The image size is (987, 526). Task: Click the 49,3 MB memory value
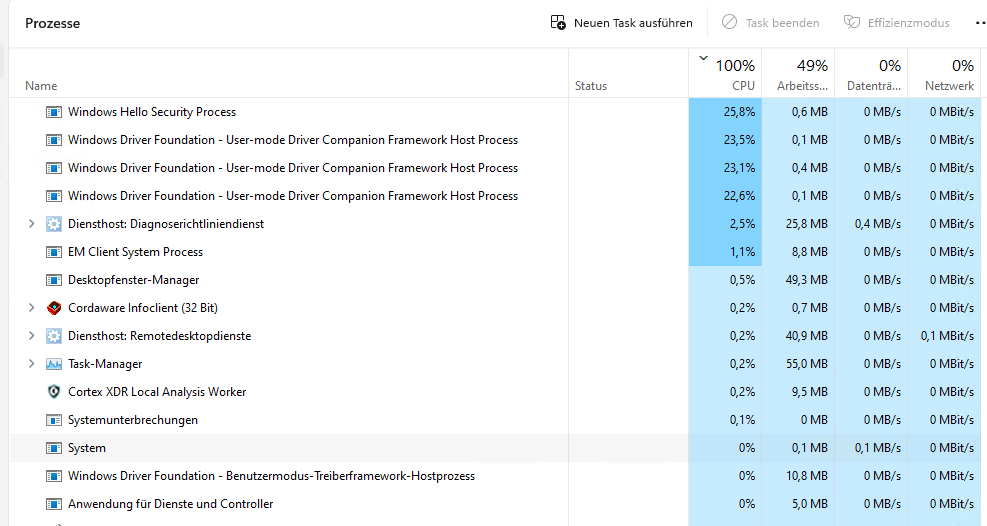click(x=806, y=280)
